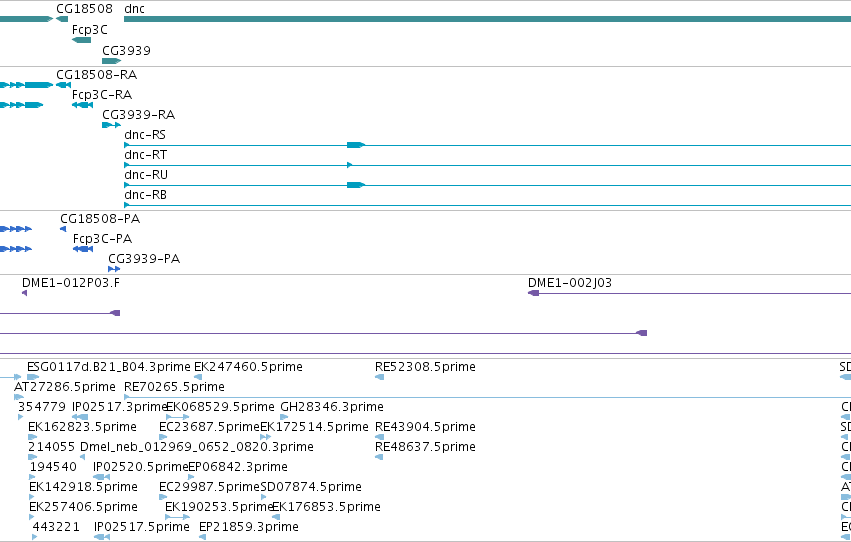Click the CG18508 gene arrow glyph

62,19
